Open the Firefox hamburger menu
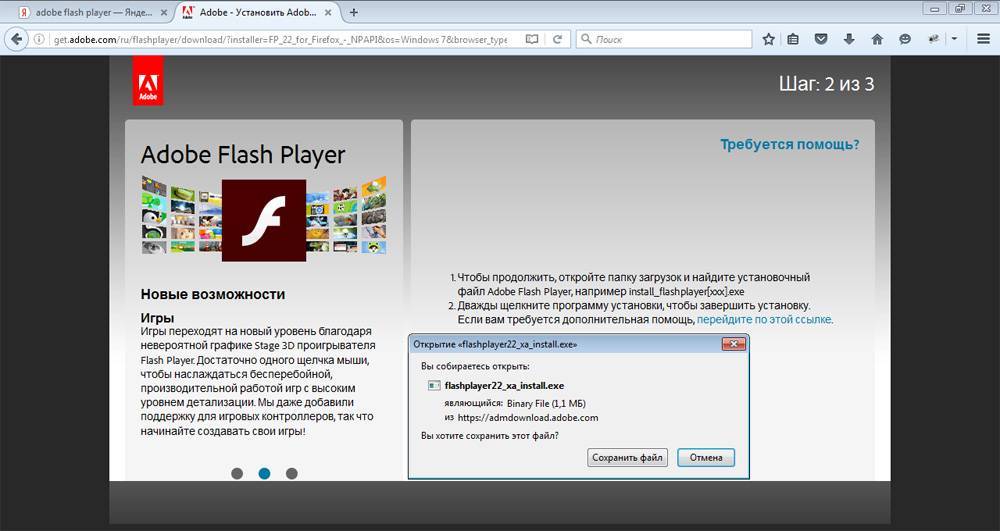The image size is (1000, 531). (983, 40)
